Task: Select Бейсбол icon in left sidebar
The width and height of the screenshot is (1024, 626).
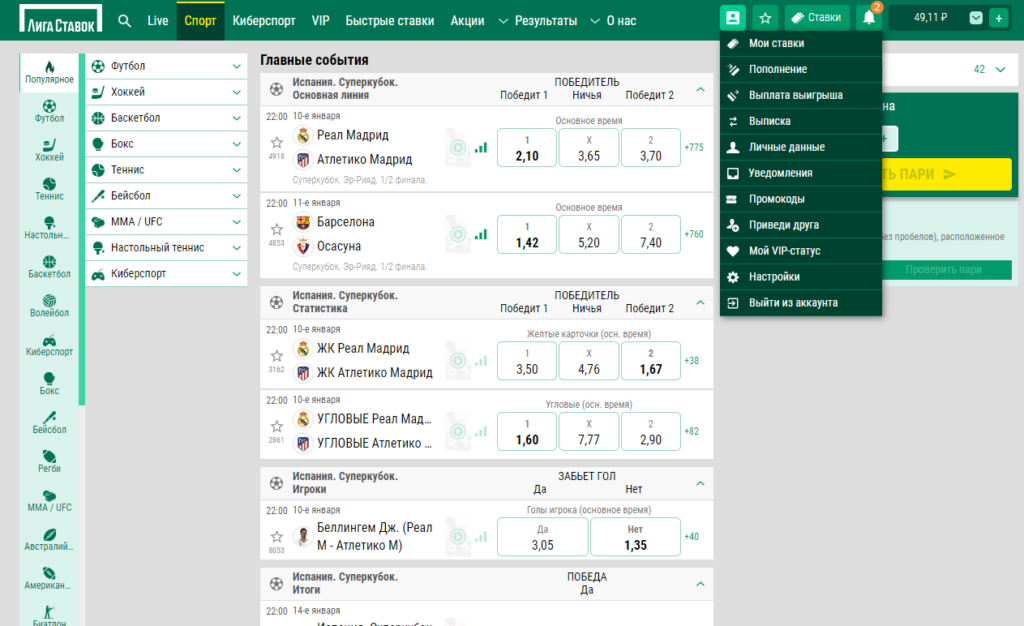Action: coord(50,422)
